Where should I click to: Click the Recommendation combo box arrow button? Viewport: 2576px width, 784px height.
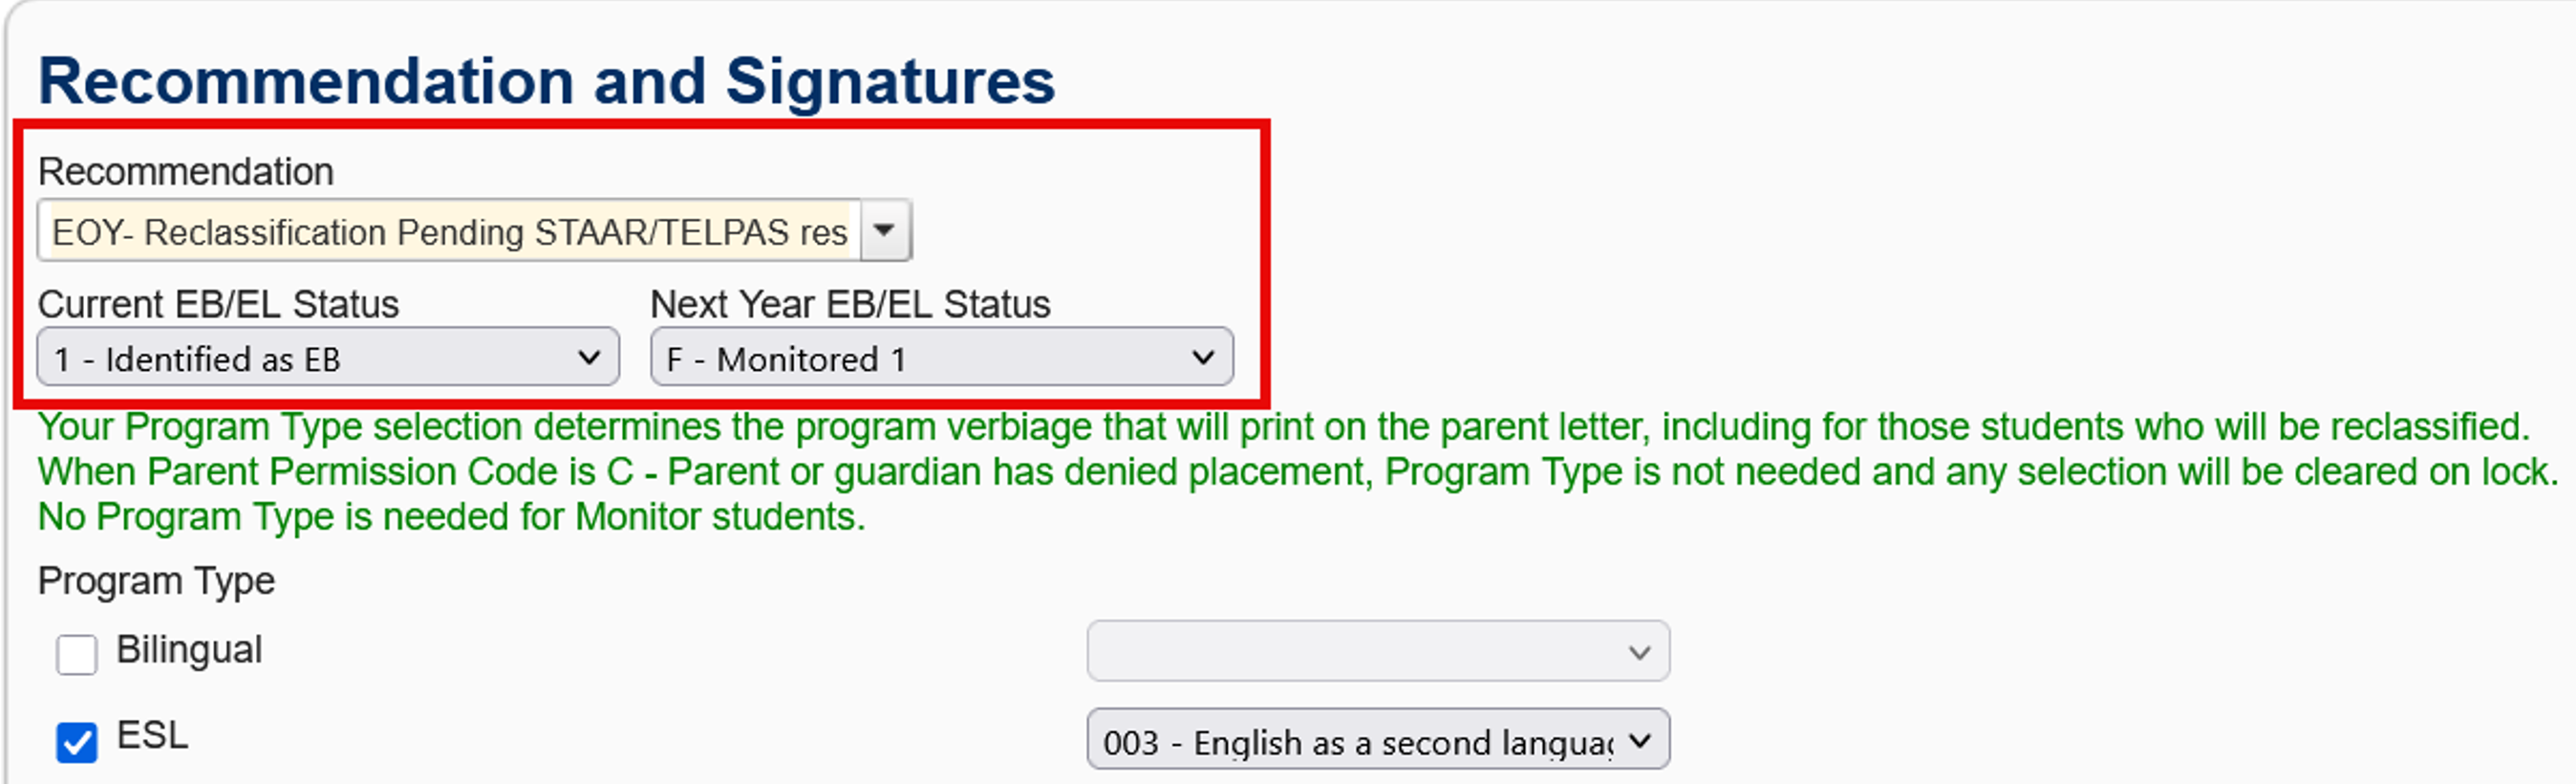click(884, 231)
